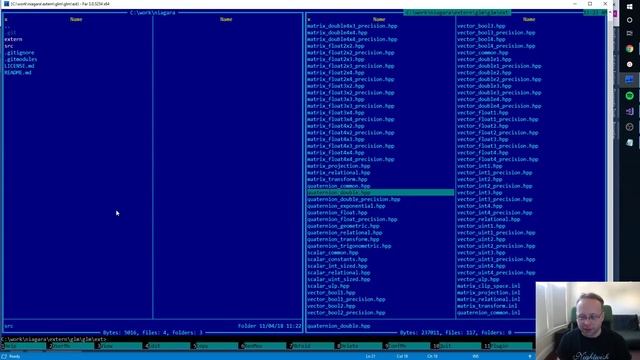Select scalar_uint_sized.hpp file

pos(339,279)
